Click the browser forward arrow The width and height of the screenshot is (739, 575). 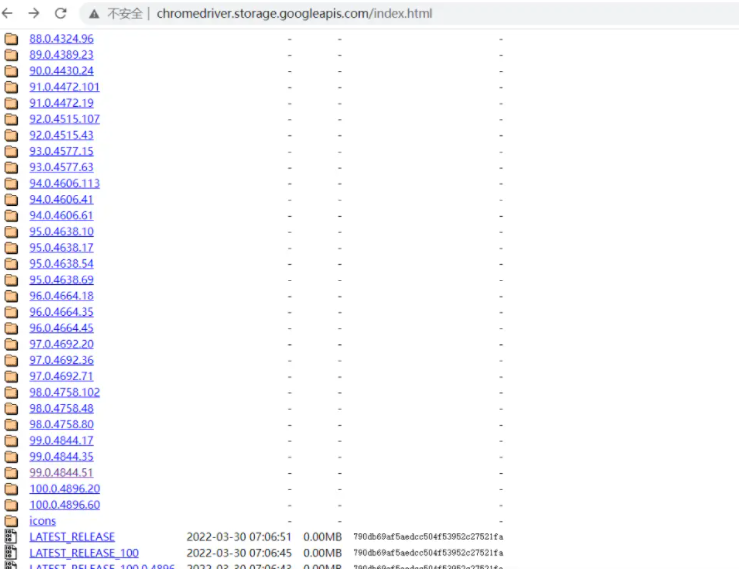34,13
